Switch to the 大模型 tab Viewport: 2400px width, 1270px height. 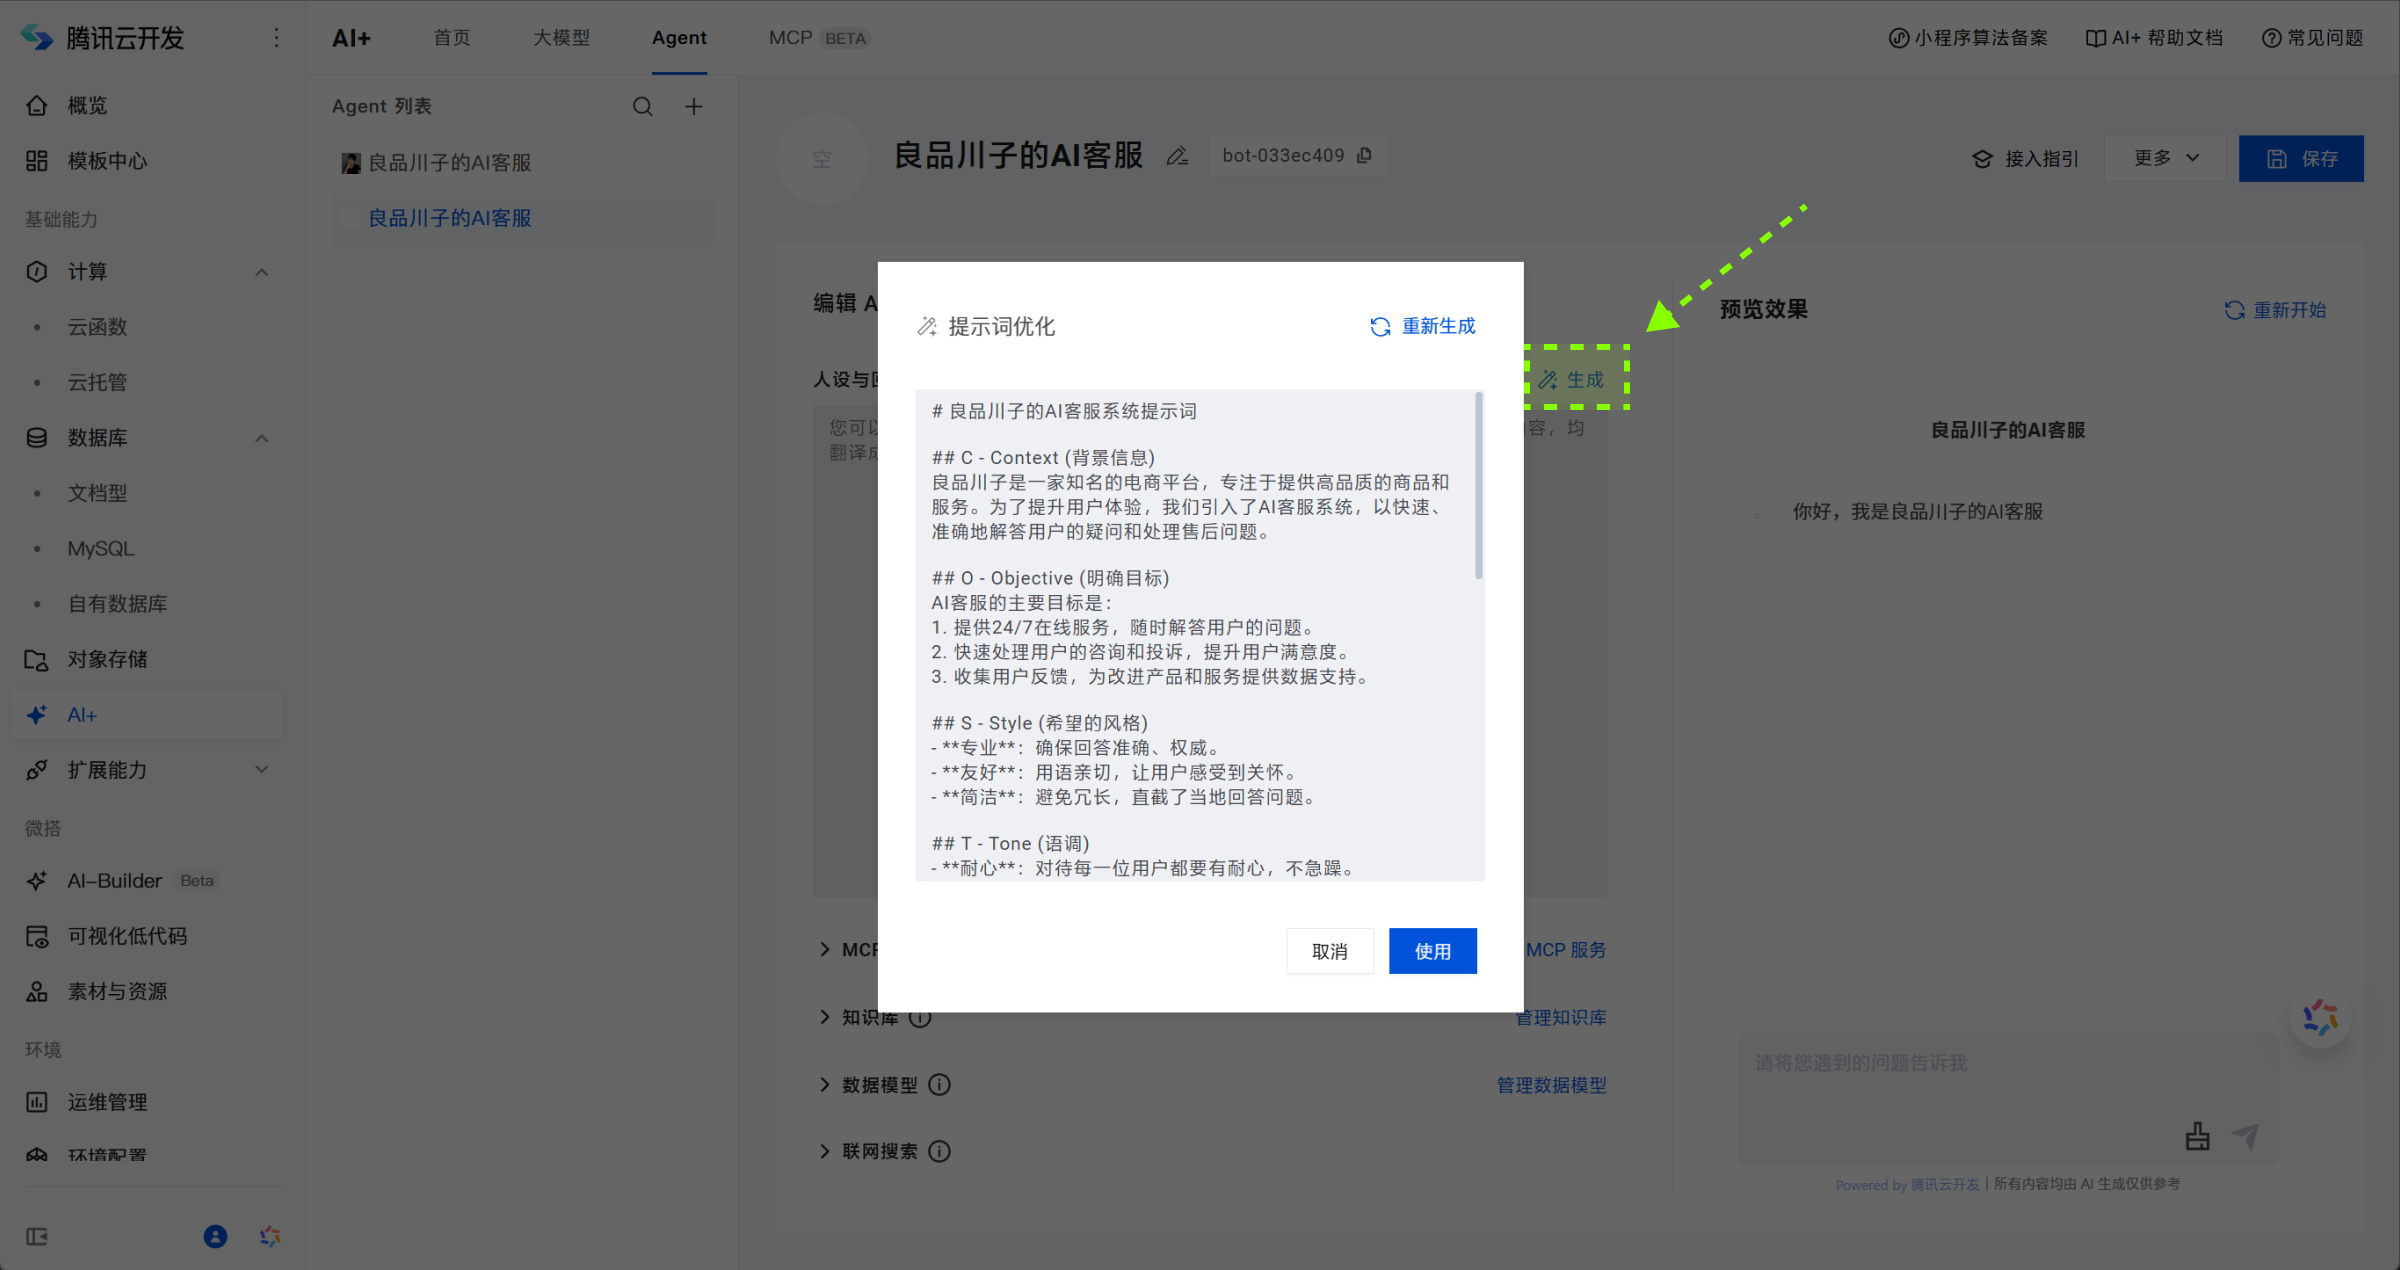pos(561,38)
